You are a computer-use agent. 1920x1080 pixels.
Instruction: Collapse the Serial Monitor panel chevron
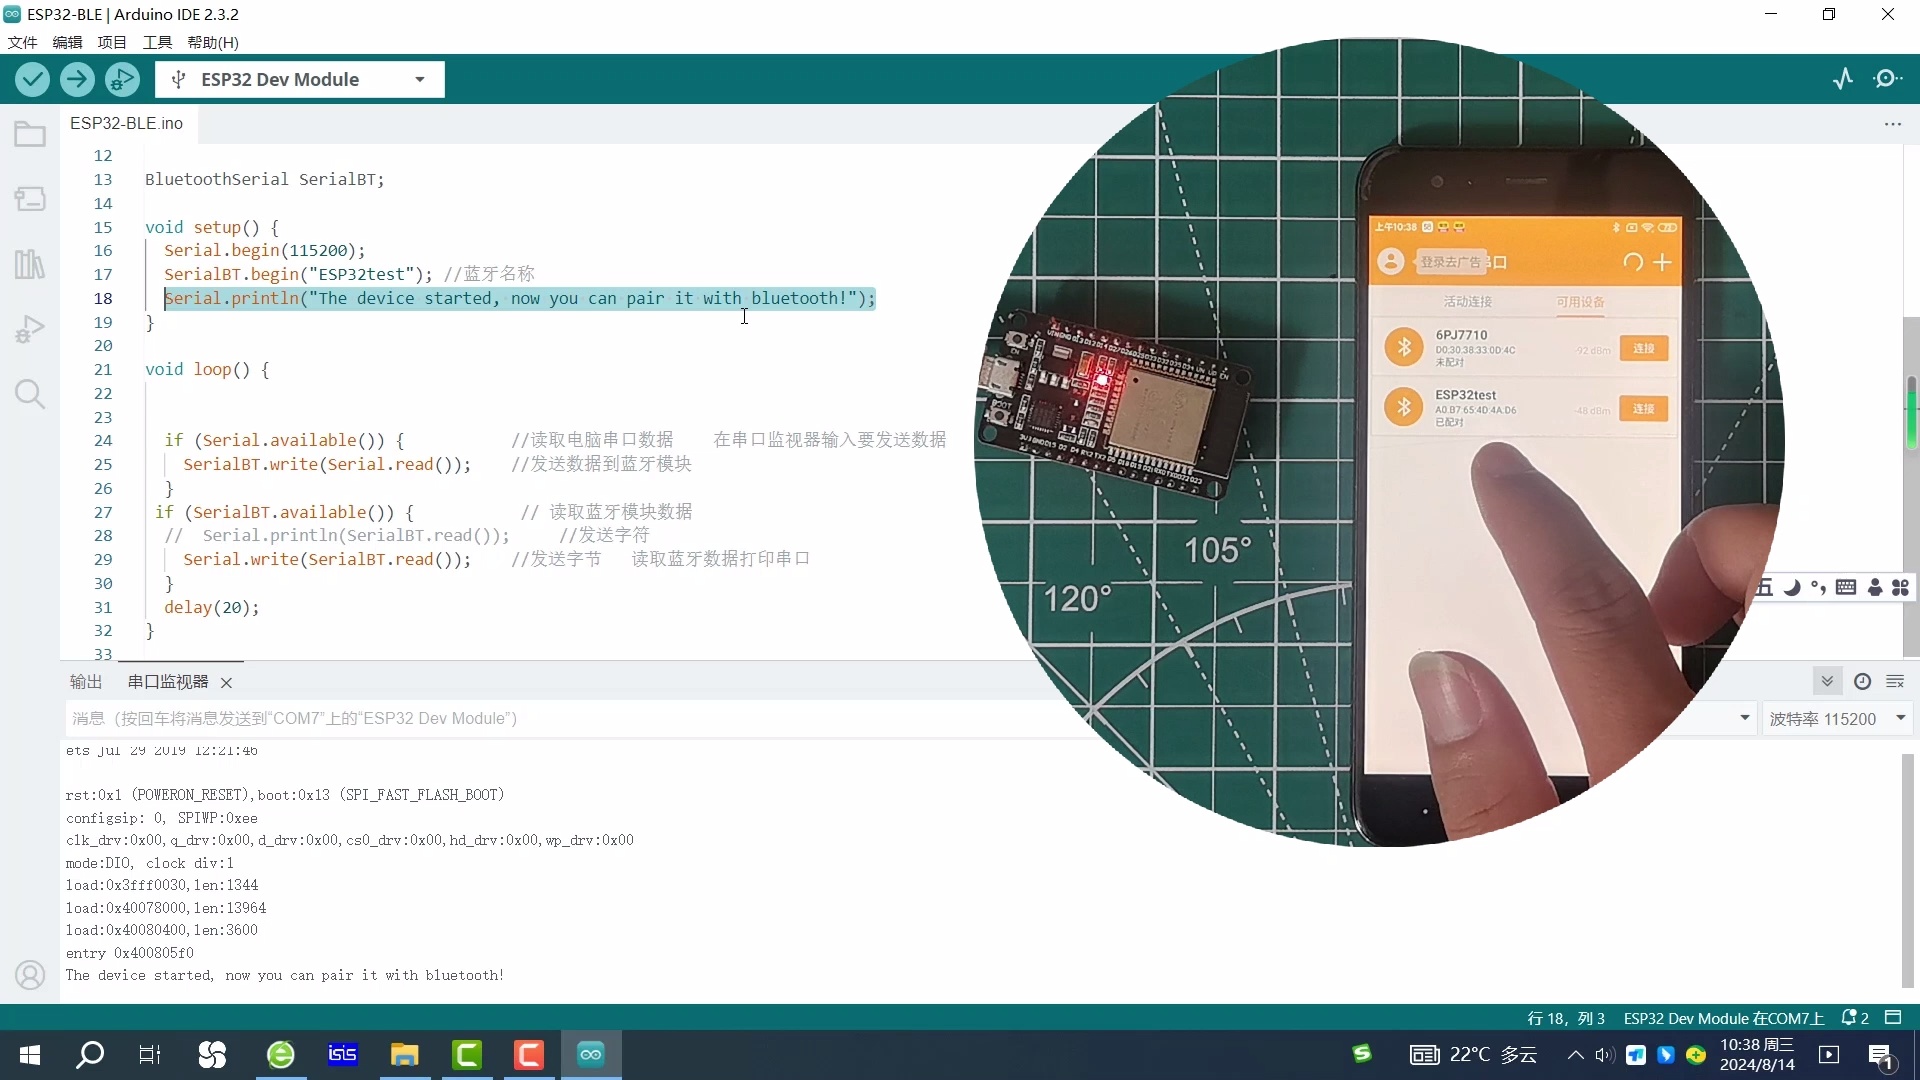tap(1827, 681)
